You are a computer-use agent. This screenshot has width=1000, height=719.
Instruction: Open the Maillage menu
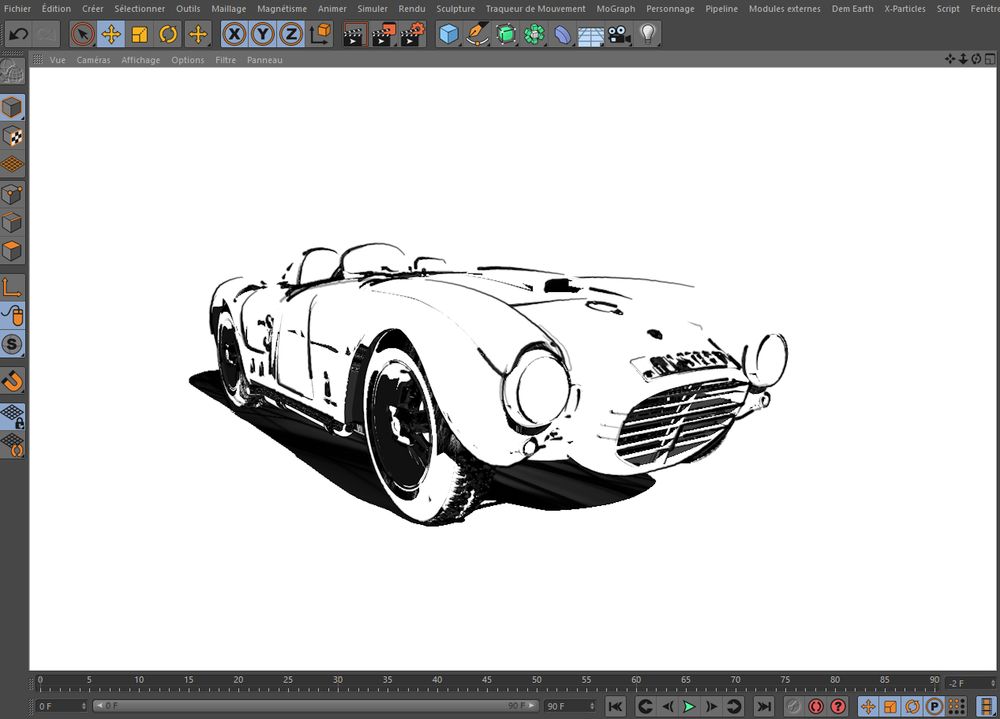228,8
